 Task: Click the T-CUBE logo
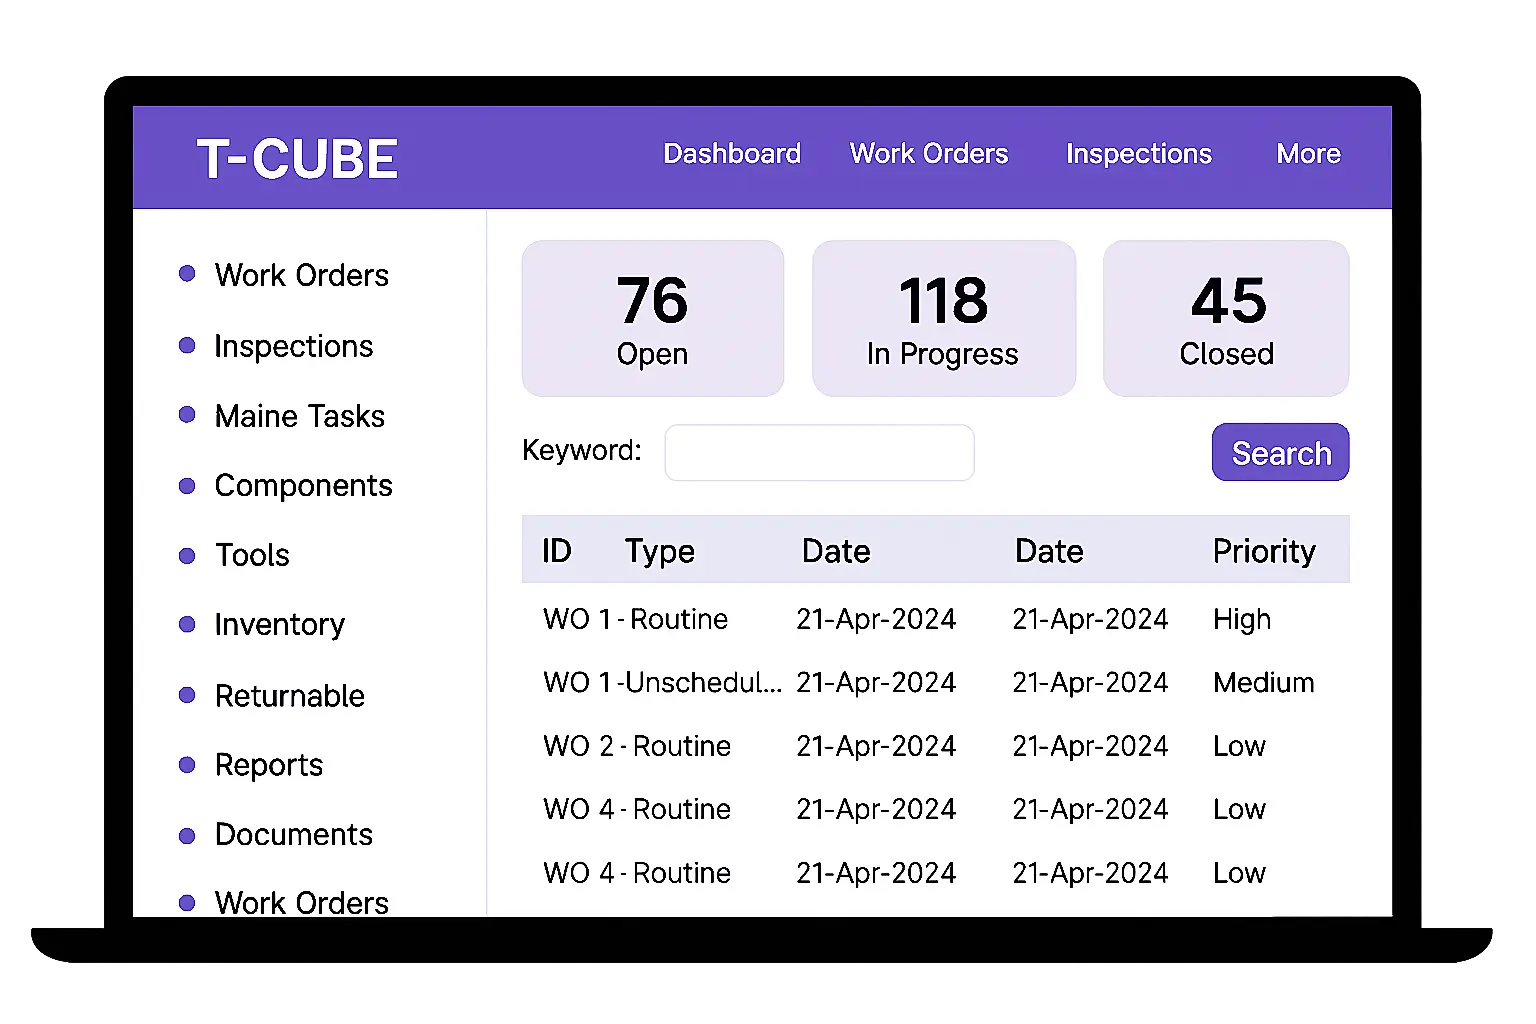[x=297, y=159]
